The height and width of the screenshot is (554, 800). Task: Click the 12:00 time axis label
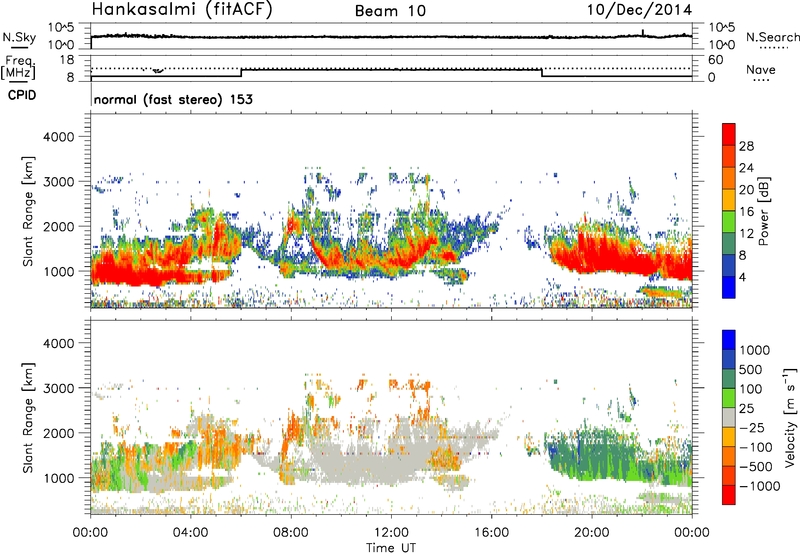391,533
